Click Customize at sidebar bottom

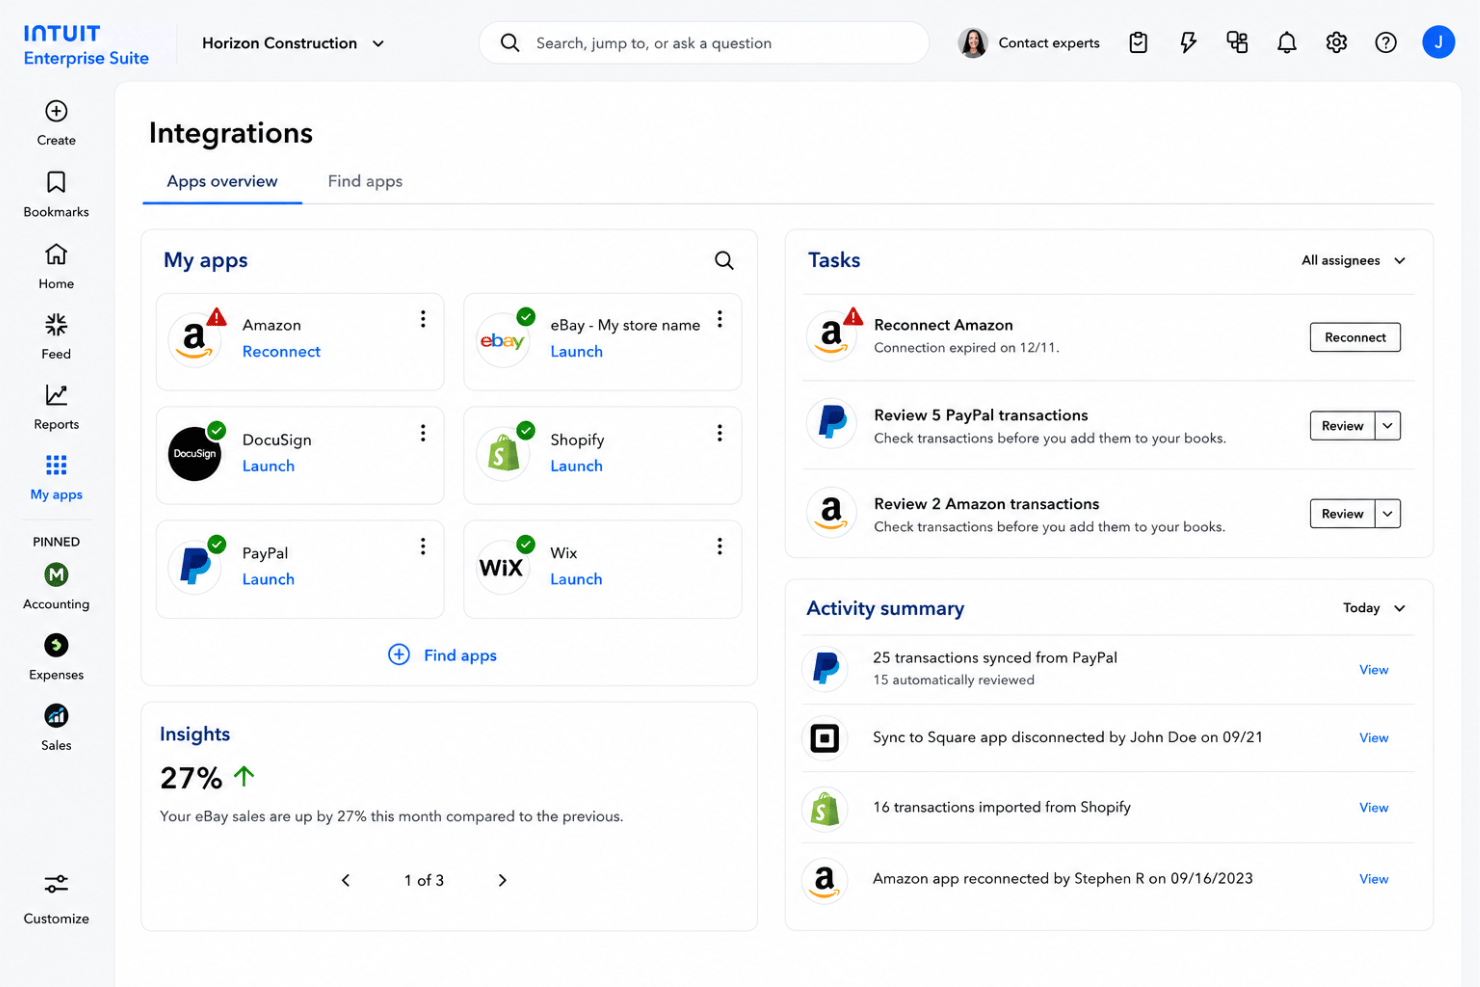[56, 898]
